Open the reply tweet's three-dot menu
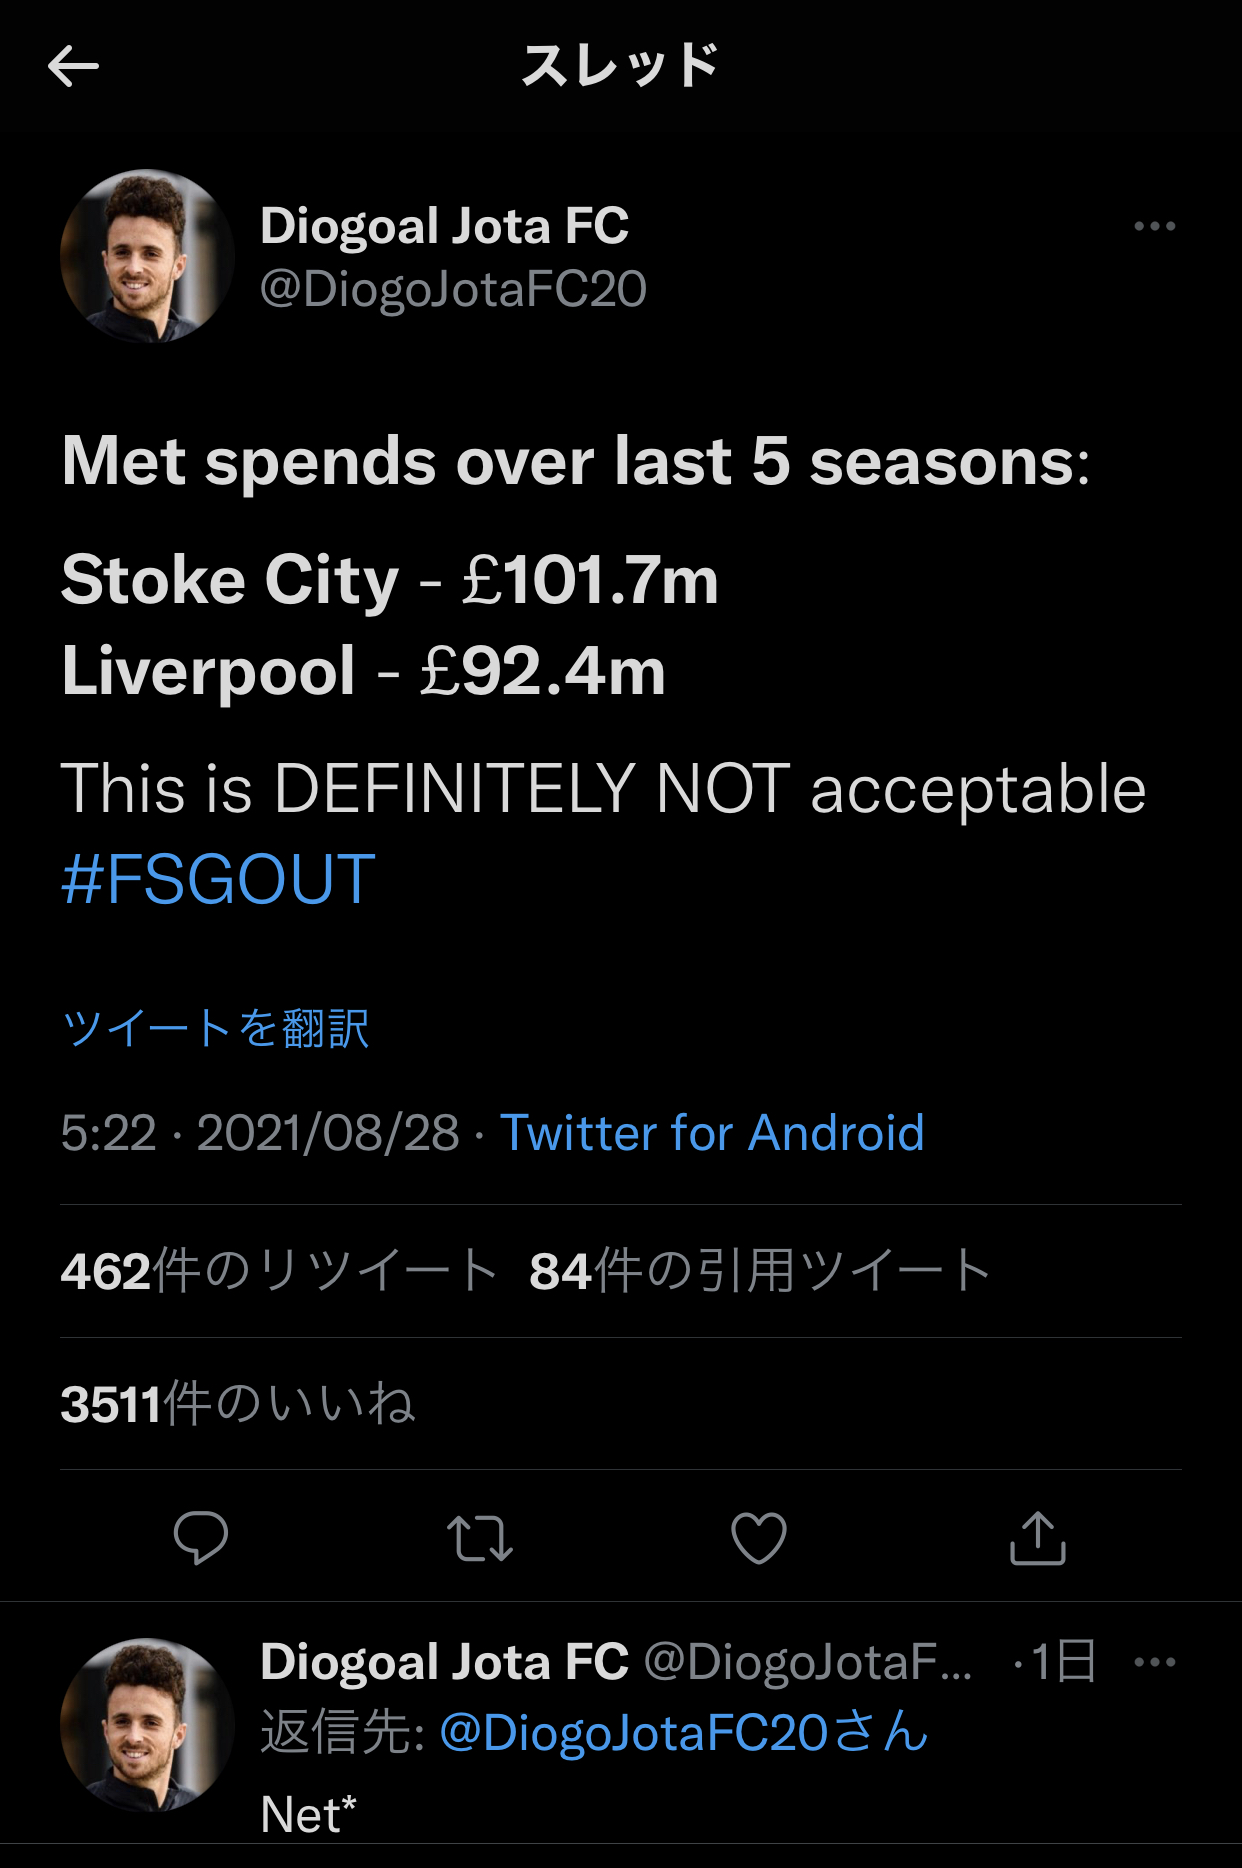Image resolution: width=1242 pixels, height=1868 pixels. click(x=1154, y=1662)
